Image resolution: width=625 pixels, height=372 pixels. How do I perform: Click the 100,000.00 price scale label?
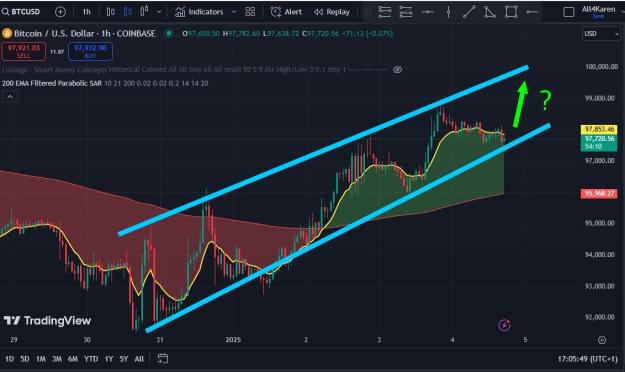point(601,67)
